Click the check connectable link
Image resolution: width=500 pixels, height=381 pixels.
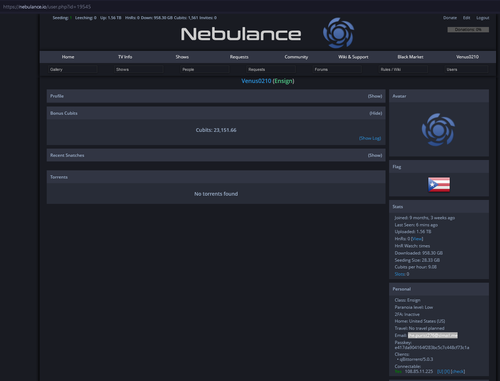click(458, 371)
